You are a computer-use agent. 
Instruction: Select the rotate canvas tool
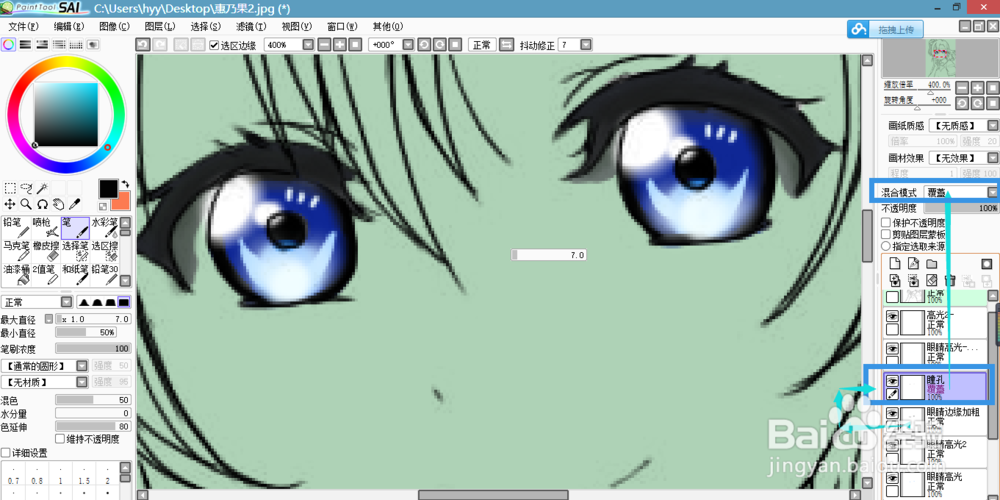coord(42,204)
